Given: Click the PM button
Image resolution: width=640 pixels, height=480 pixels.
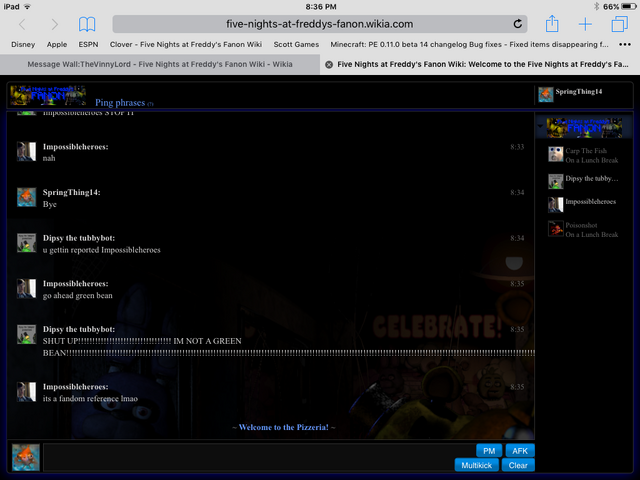Looking at the screenshot, I should point(489,451).
